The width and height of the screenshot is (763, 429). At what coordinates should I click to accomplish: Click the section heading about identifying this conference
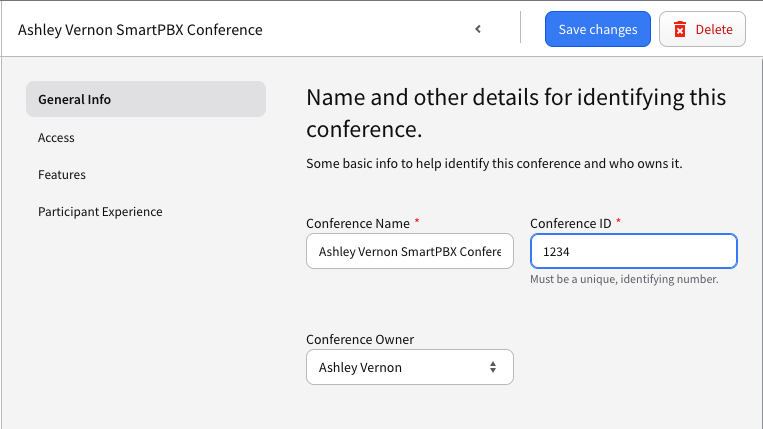coord(516,113)
